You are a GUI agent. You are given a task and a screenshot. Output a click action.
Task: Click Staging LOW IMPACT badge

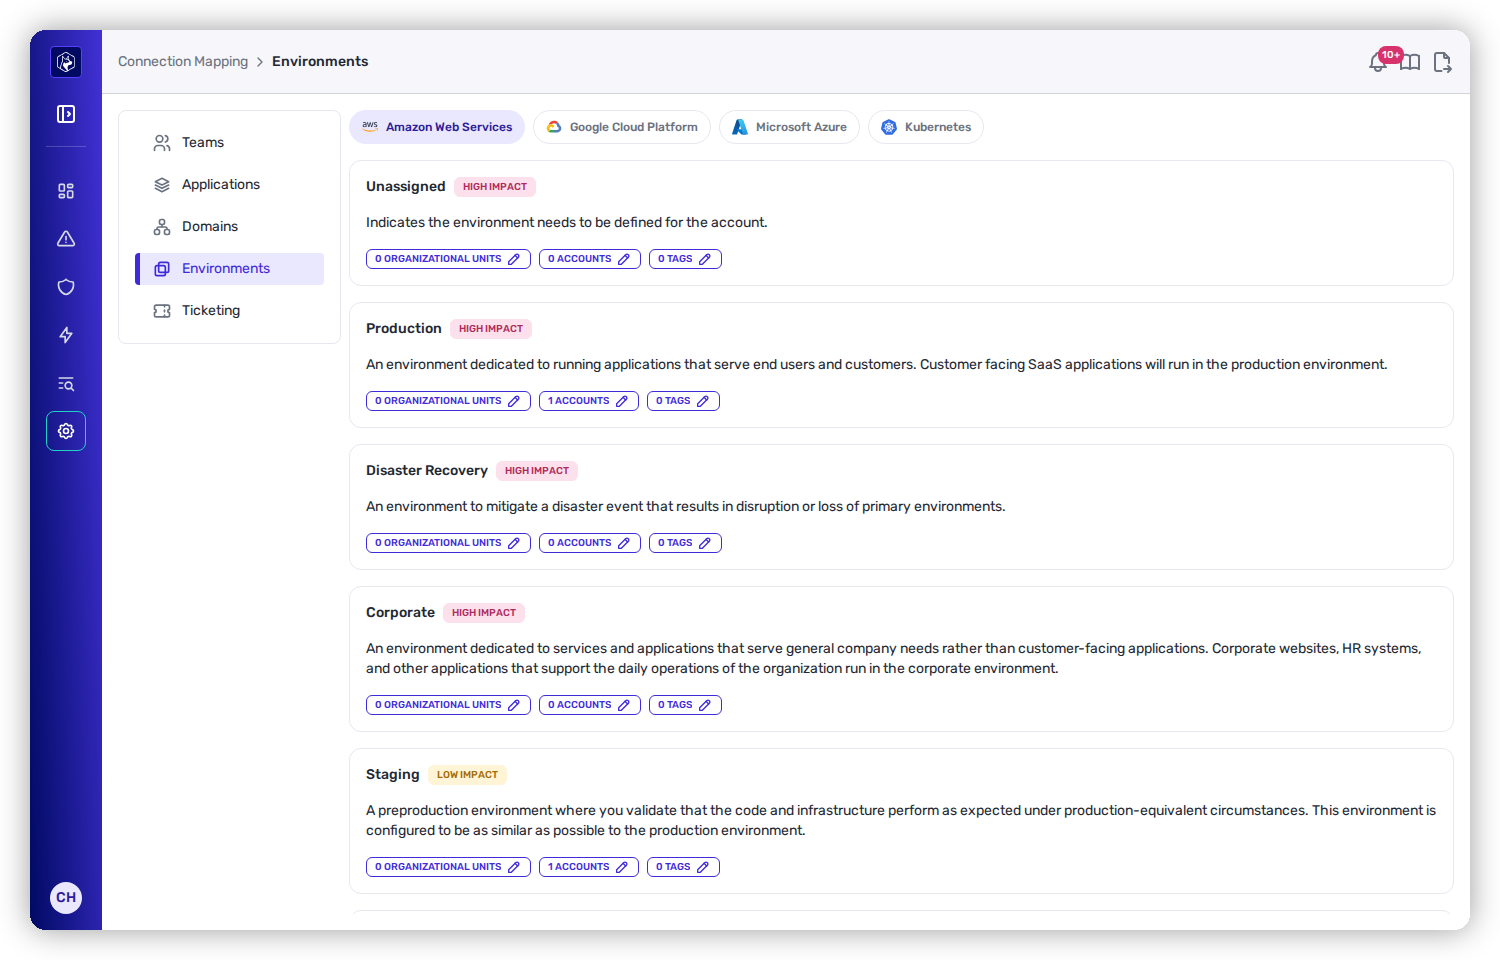coord(467,775)
